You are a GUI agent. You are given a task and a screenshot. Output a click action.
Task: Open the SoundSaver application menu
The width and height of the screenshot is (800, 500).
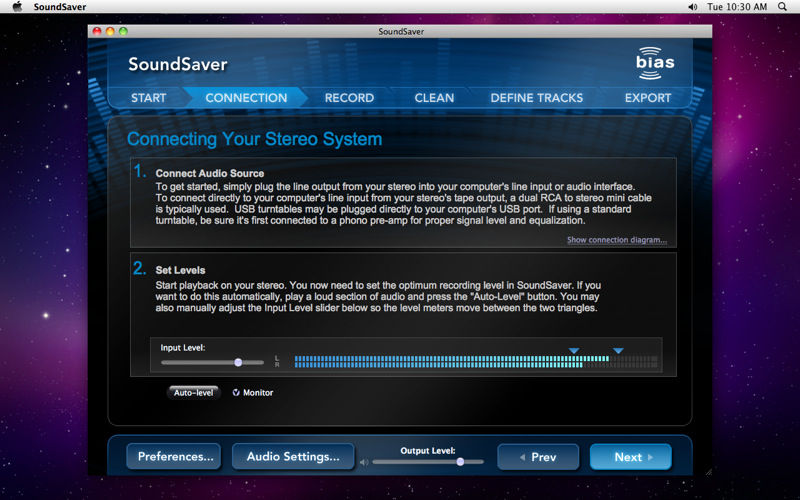point(60,7)
